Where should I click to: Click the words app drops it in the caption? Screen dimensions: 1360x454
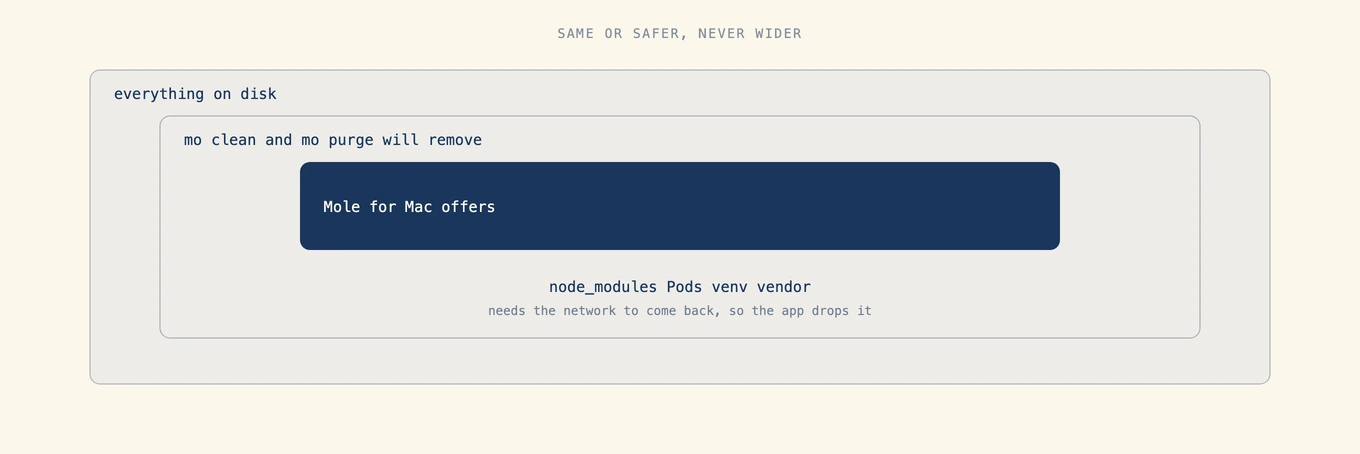pos(826,311)
